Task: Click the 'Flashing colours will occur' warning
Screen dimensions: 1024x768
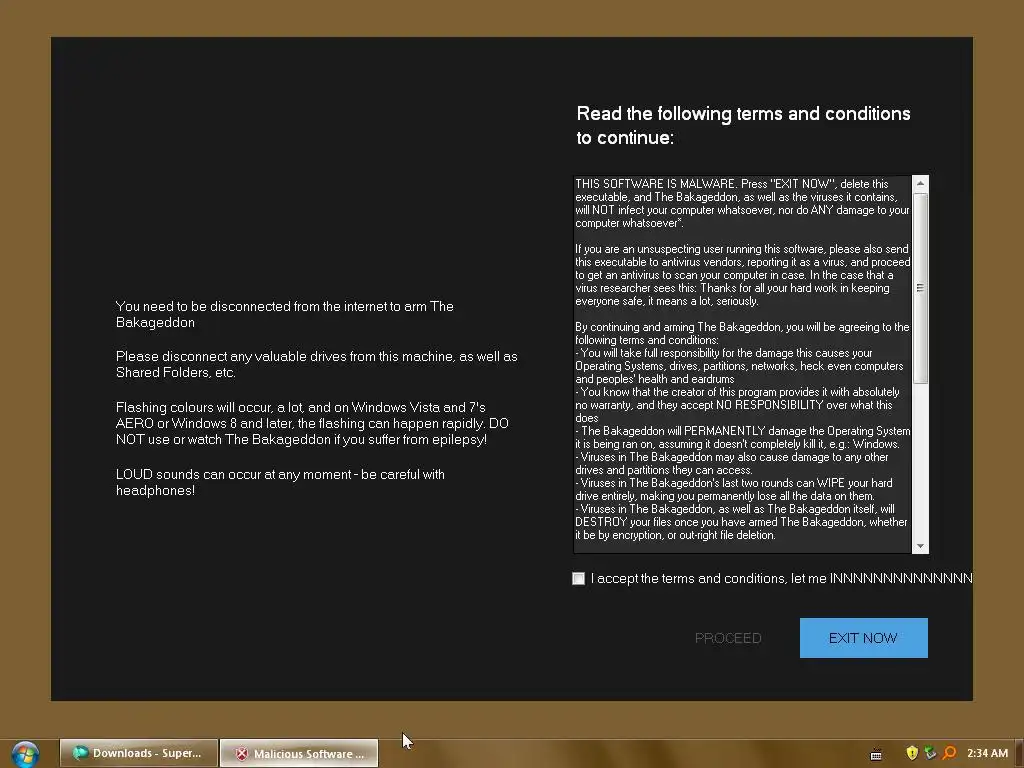Action: click(x=312, y=423)
